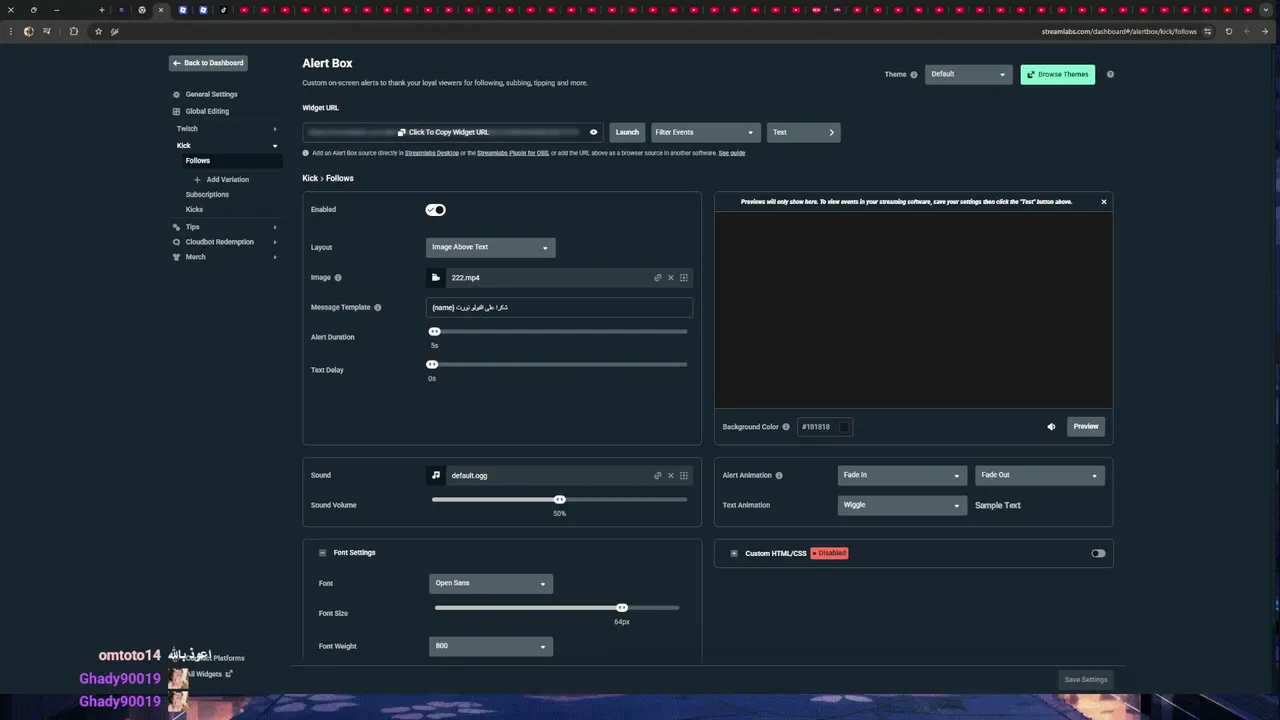Toggle Custom HTML/CSS switch
This screenshot has width=1280, height=720.
1098,554
